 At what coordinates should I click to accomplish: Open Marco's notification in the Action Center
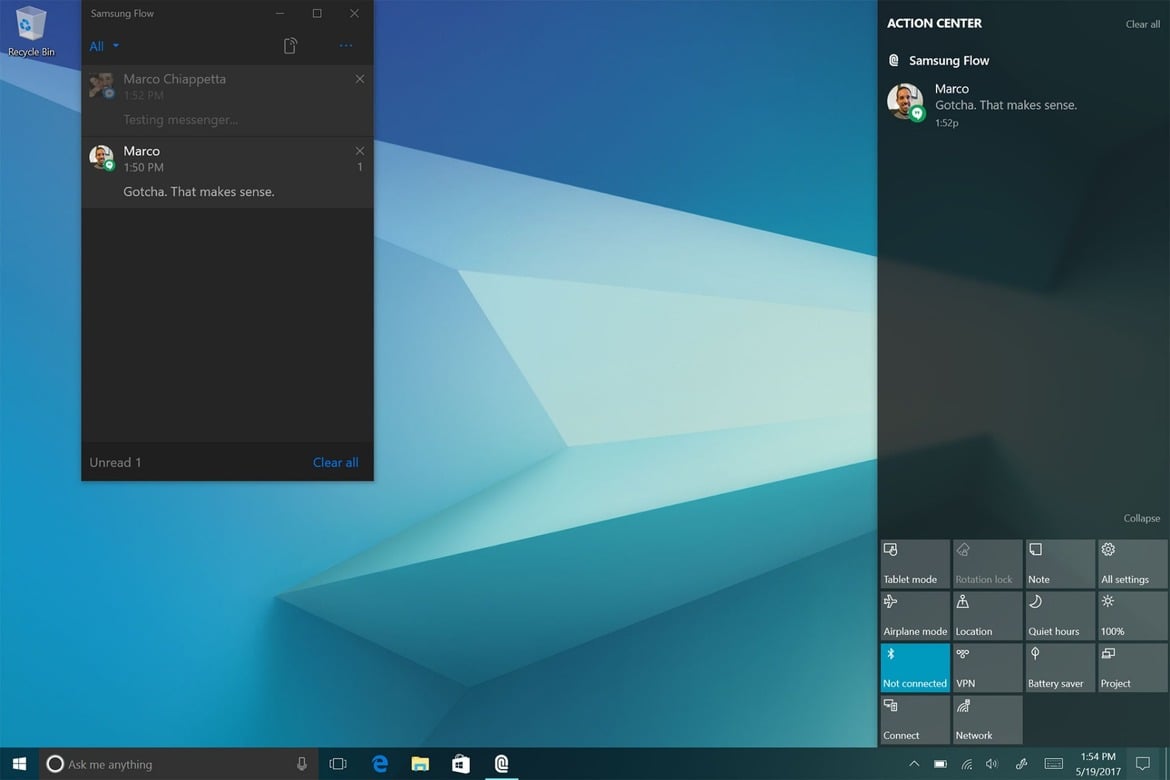pyautogui.click(x=1023, y=104)
